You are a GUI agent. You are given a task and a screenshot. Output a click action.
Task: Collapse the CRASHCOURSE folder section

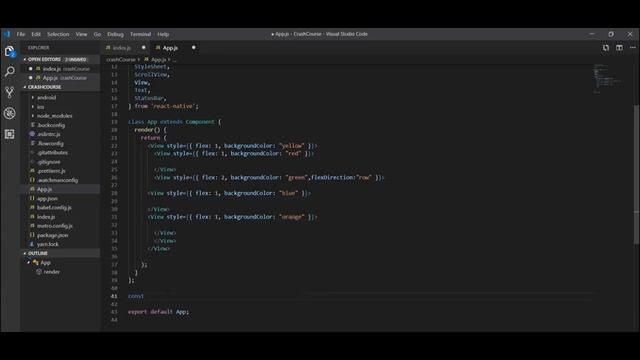60,87
